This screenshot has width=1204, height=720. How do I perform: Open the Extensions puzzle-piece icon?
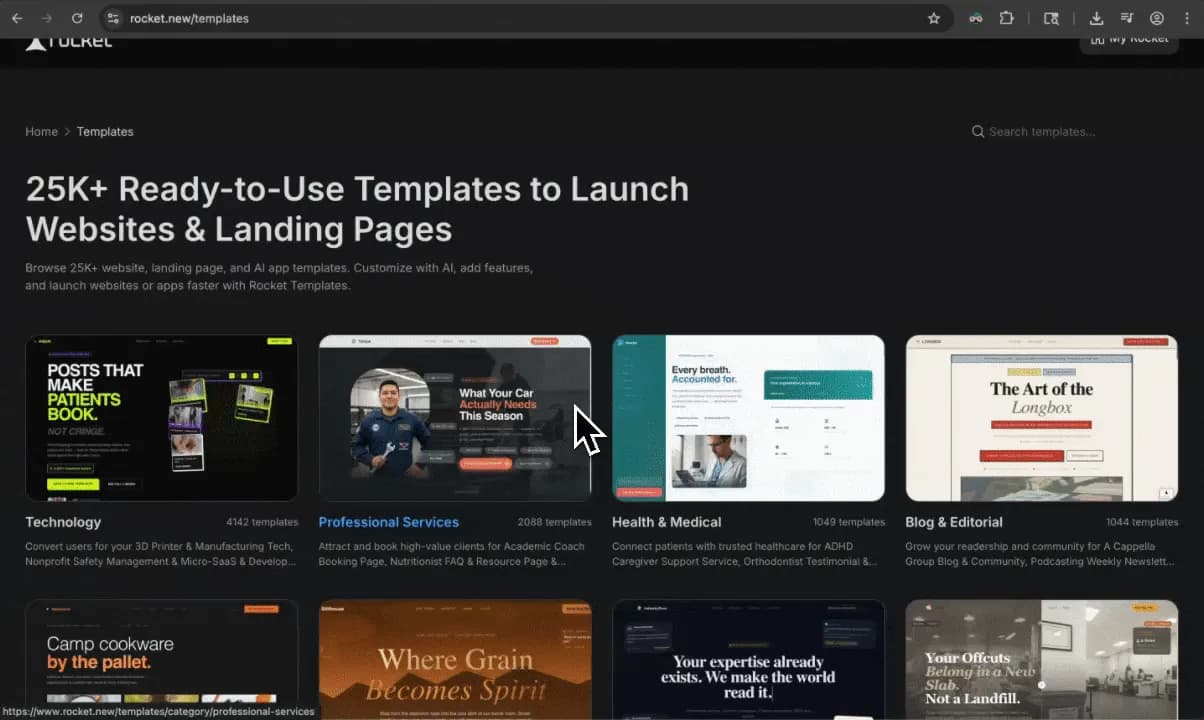click(1007, 18)
